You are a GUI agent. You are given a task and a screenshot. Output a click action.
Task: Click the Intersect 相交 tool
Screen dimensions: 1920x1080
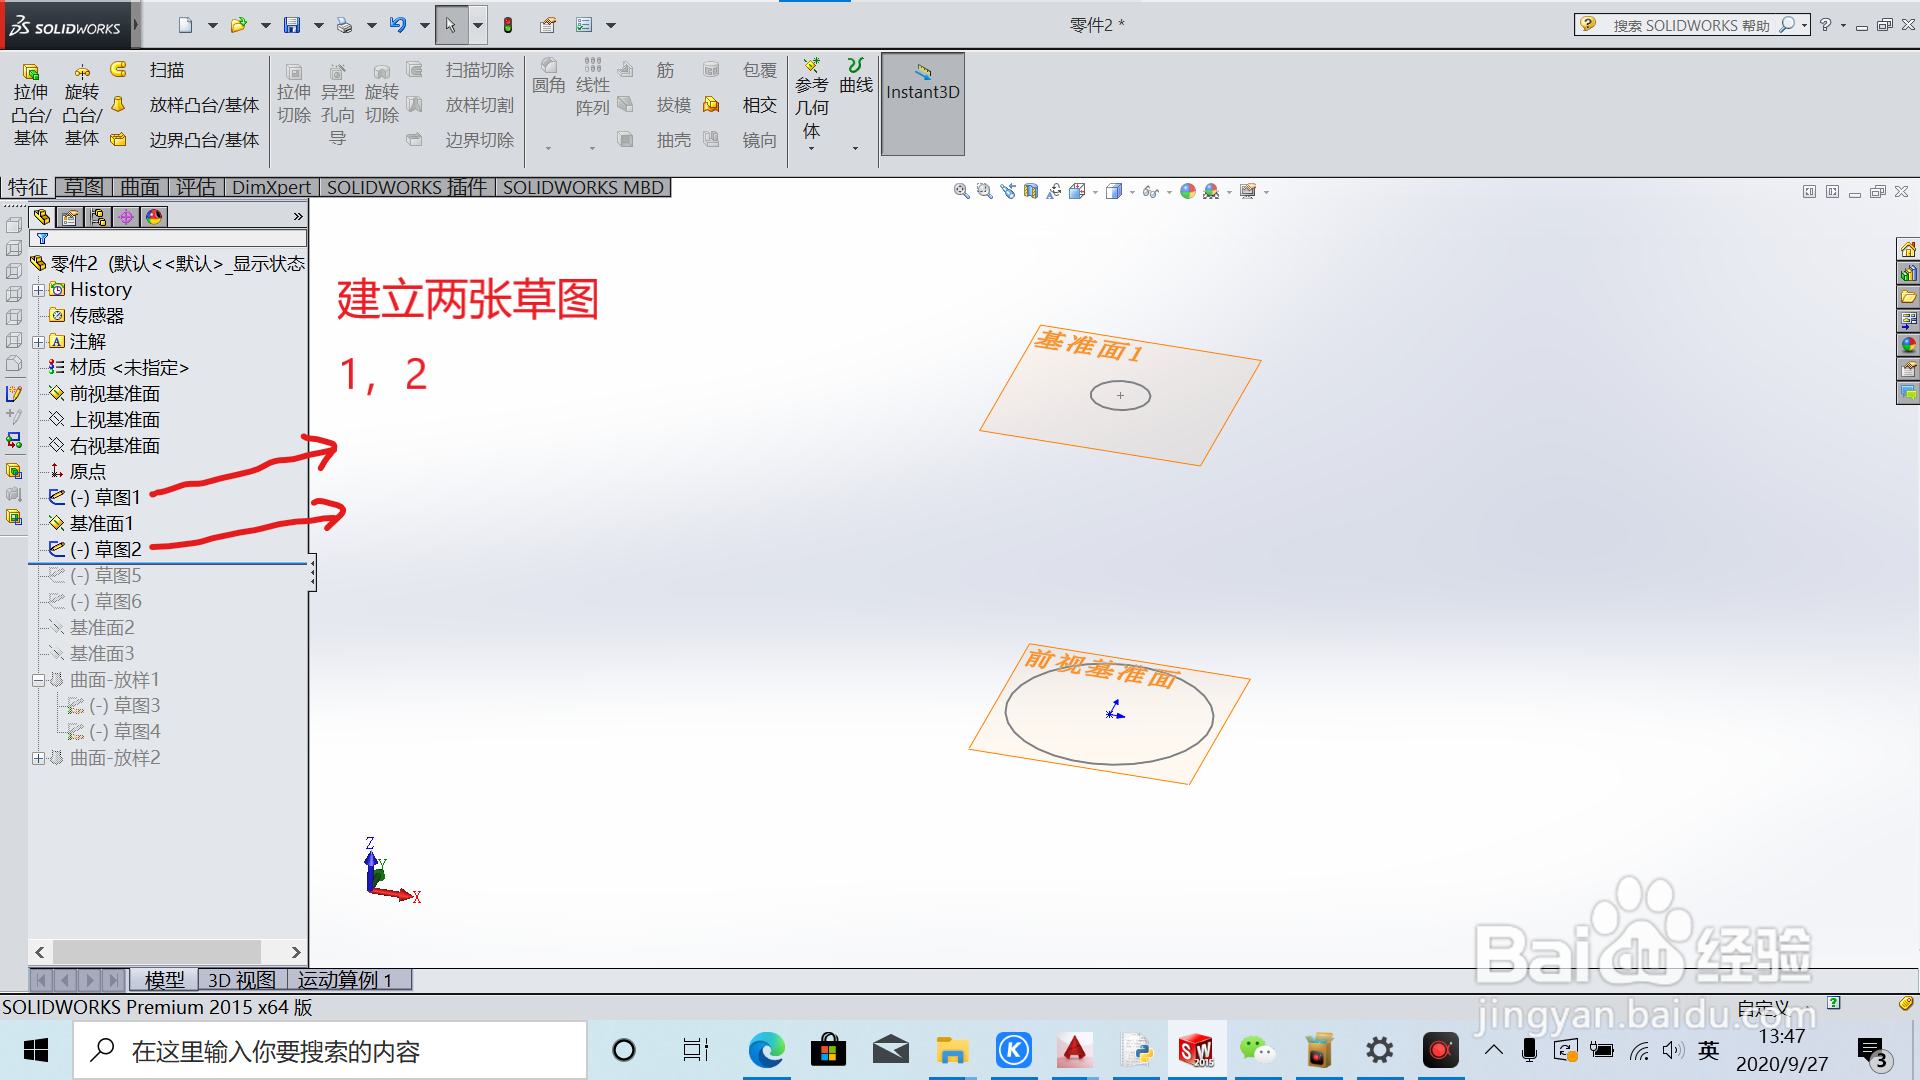point(741,105)
